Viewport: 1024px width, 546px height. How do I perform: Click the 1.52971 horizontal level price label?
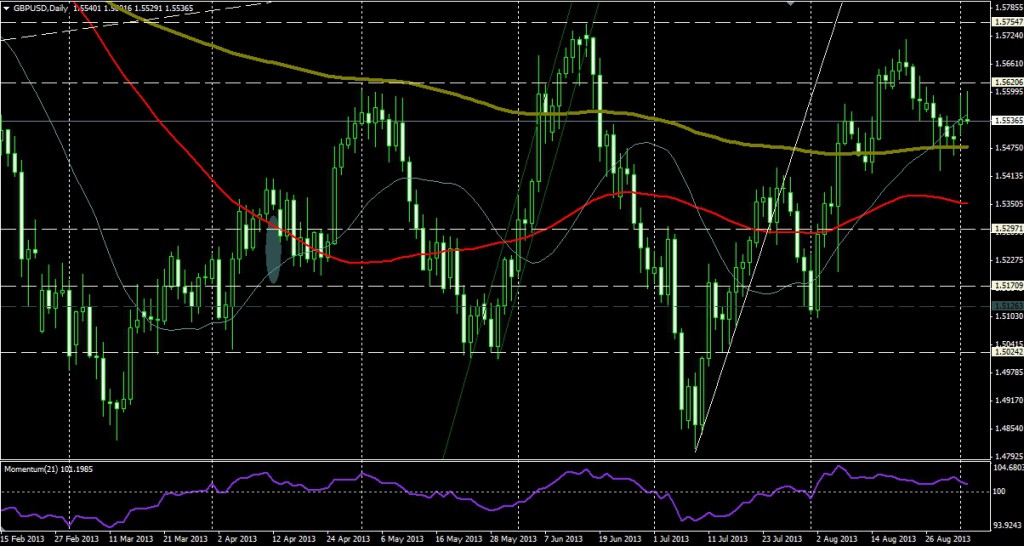coord(1006,229)
